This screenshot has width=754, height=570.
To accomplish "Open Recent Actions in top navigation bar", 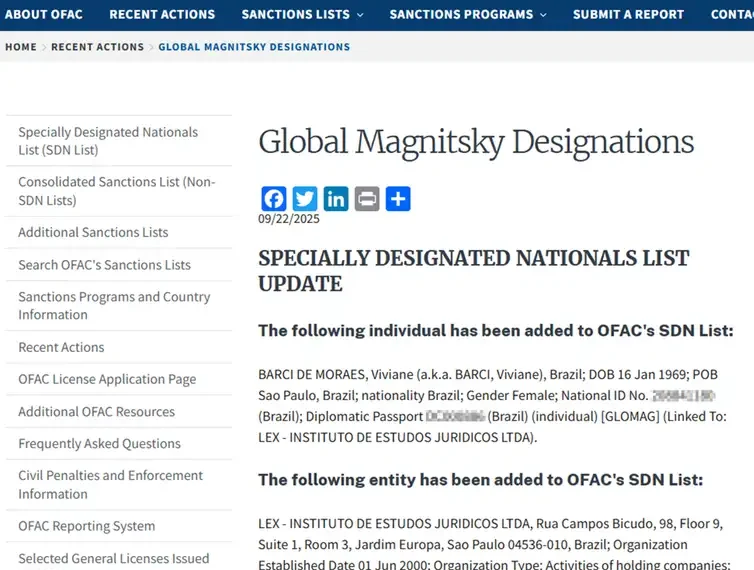I will click(x=162, y=14).
